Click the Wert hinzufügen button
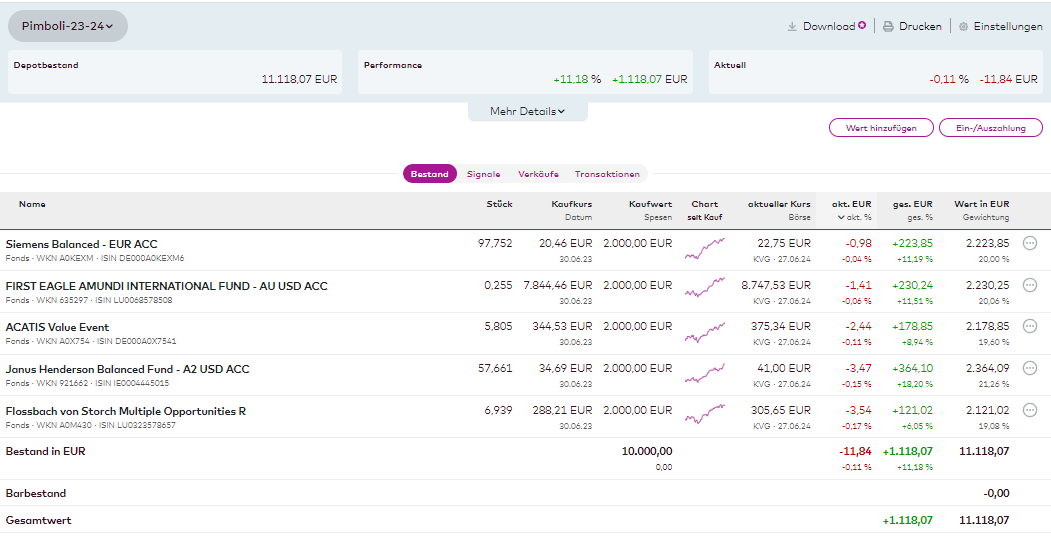This screenshot has height=544, width=1051. (x=880, y=128)
